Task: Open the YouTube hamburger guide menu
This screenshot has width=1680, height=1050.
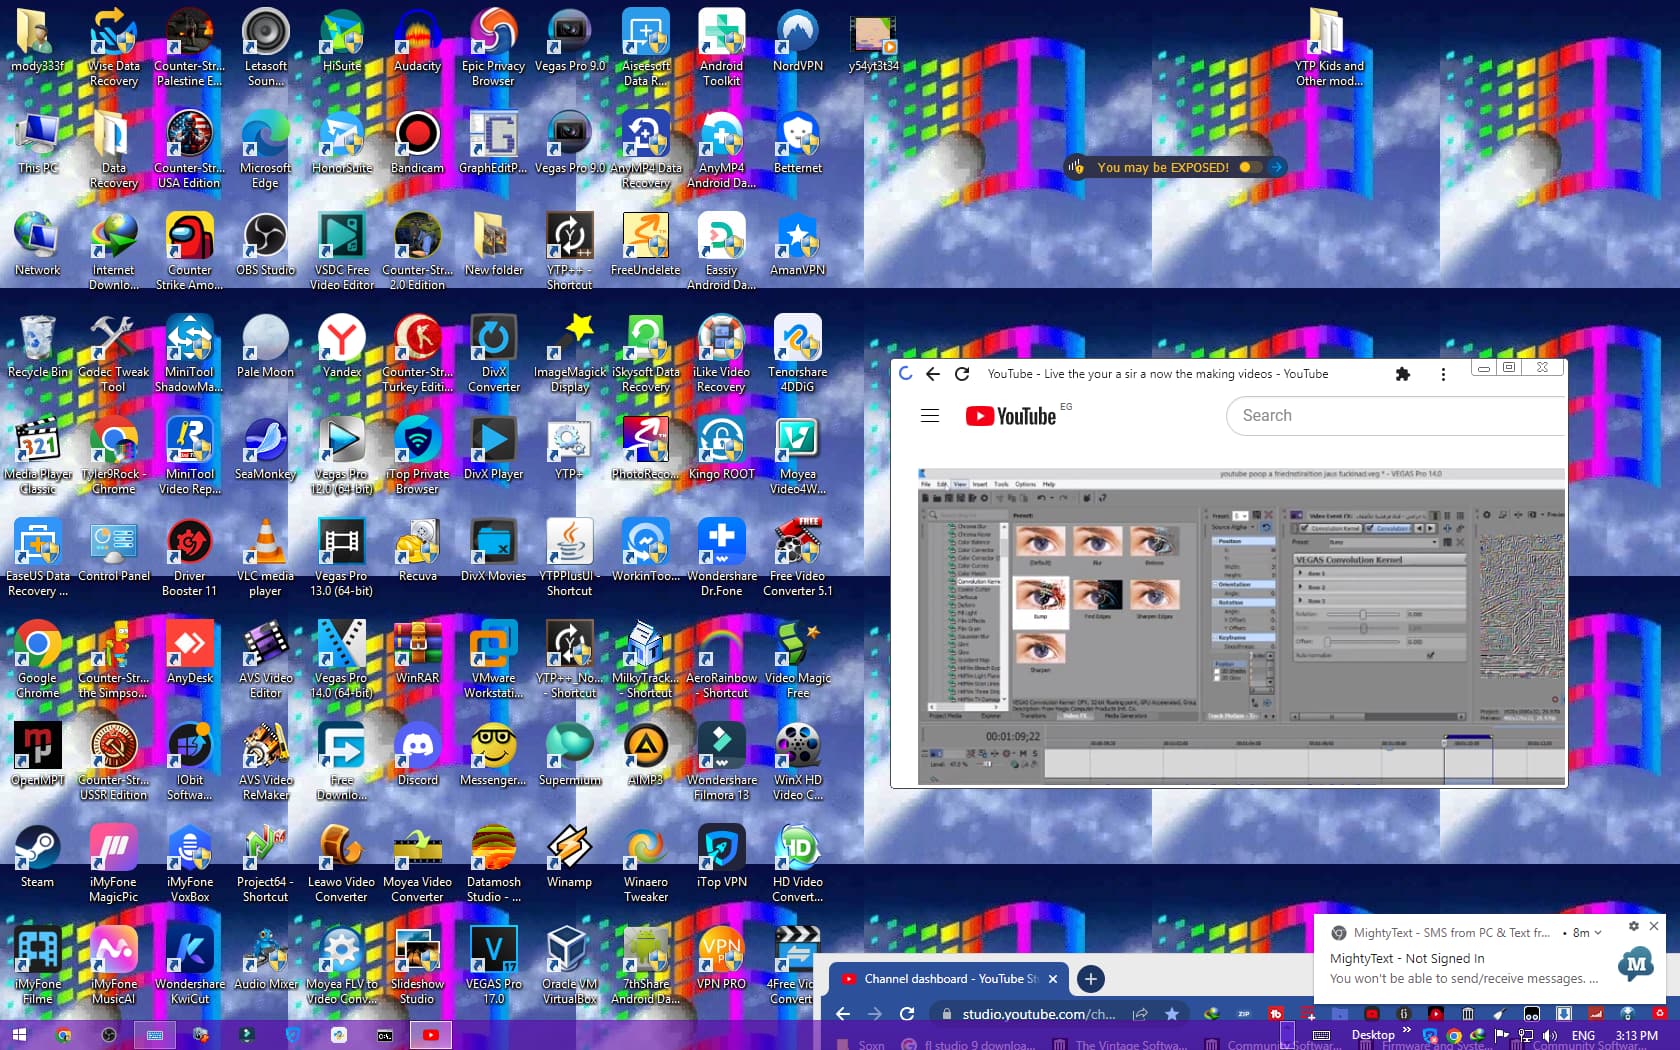Action: 930,415
